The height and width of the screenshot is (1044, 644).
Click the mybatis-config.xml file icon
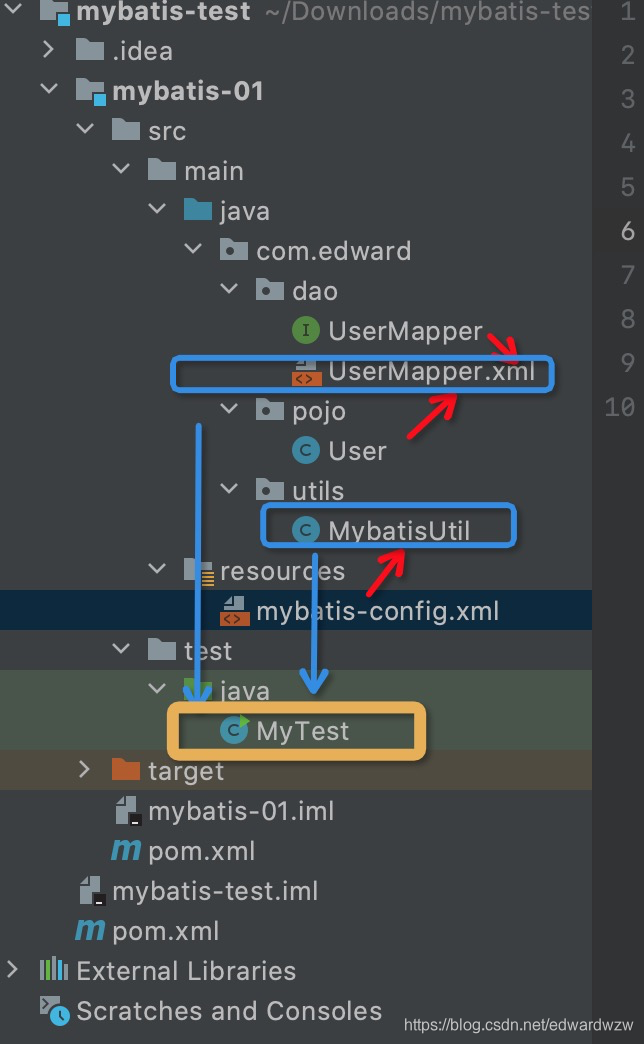tap(234, 611)
